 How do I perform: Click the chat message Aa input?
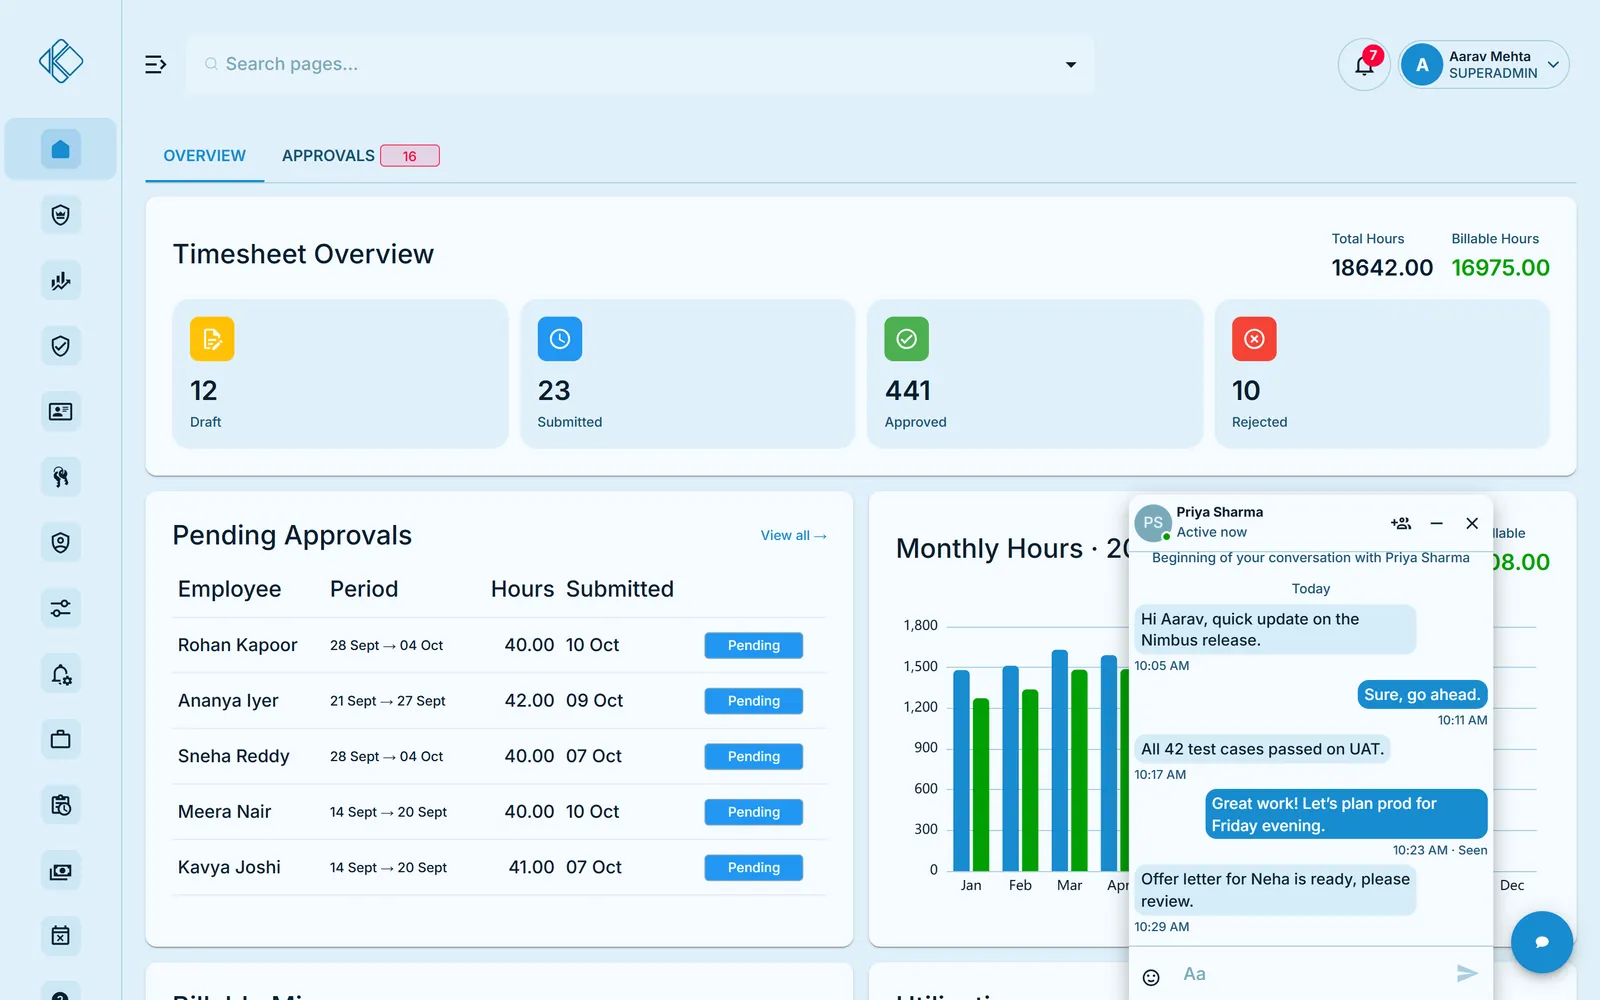coord(1310,974)
